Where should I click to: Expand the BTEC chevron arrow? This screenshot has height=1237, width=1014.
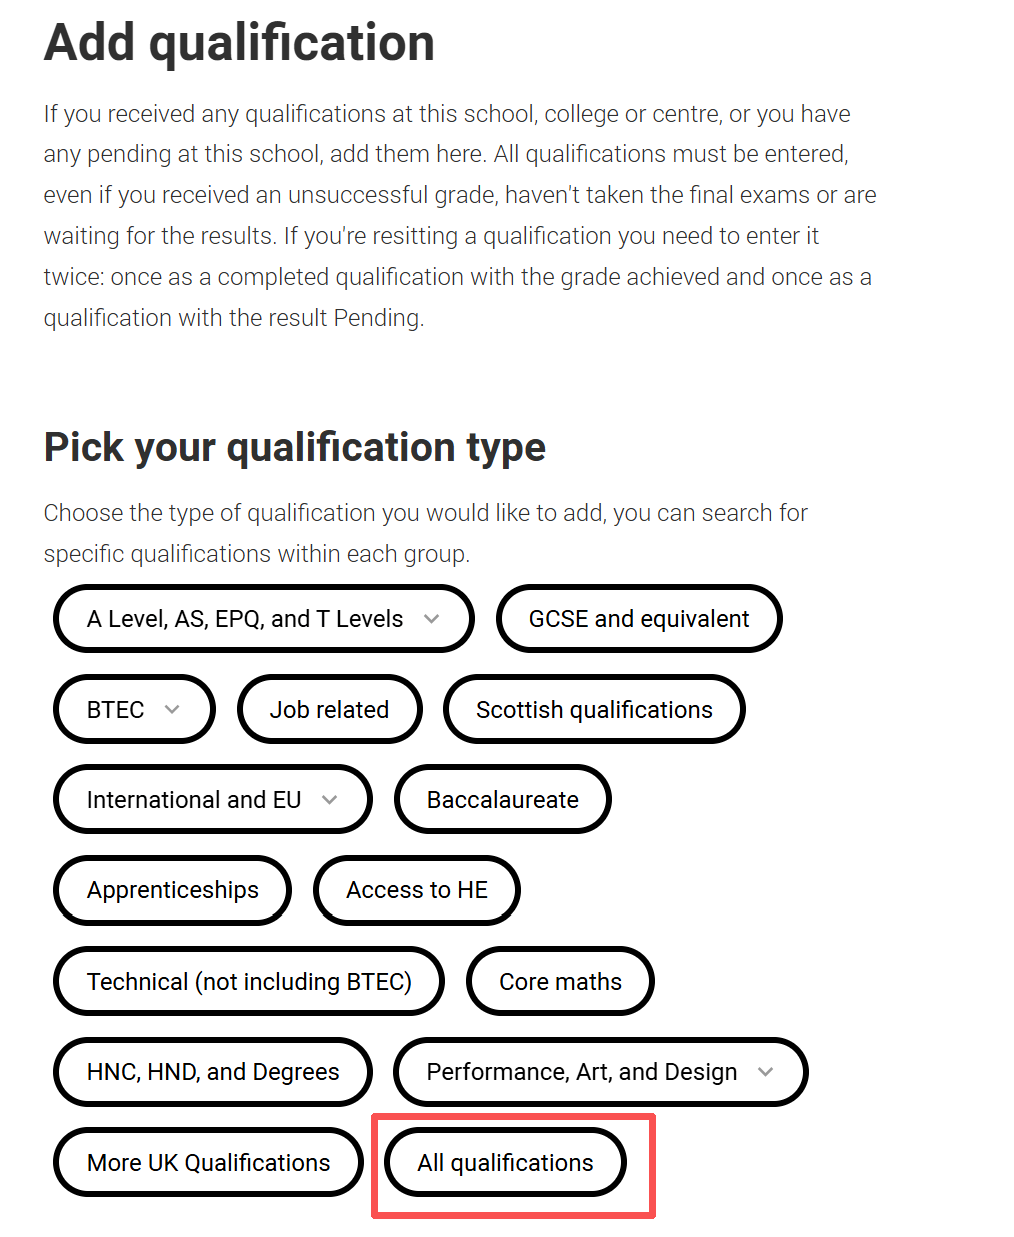coord(172,709)
